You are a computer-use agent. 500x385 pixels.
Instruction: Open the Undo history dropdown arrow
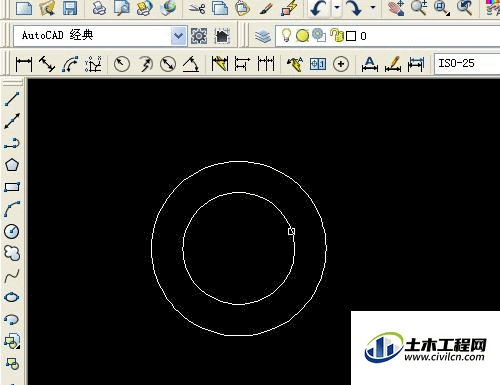[337, 7]
